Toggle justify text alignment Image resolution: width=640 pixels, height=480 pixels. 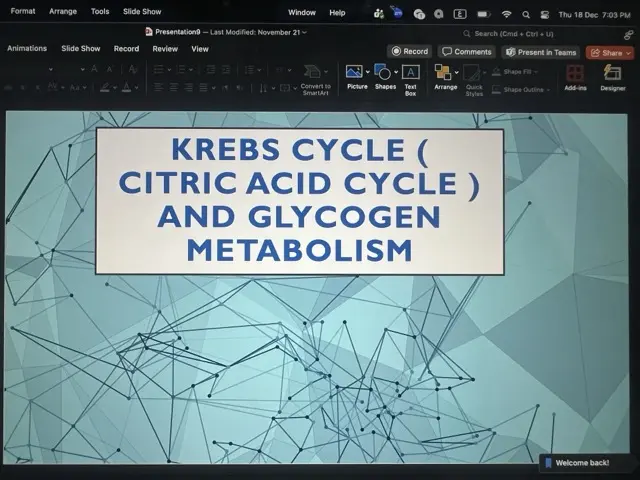[203, 87]
